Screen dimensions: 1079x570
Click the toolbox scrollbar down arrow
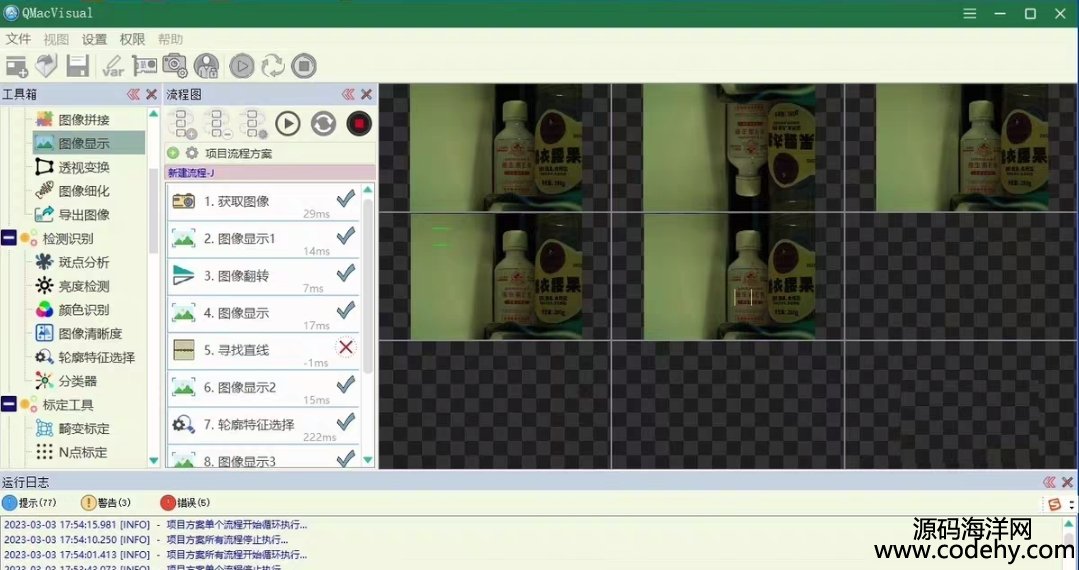[153, 460]
